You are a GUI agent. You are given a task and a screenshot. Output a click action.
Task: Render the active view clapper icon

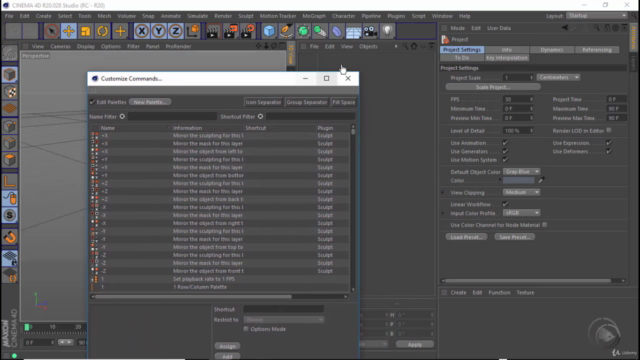click(x=212, y=31)
